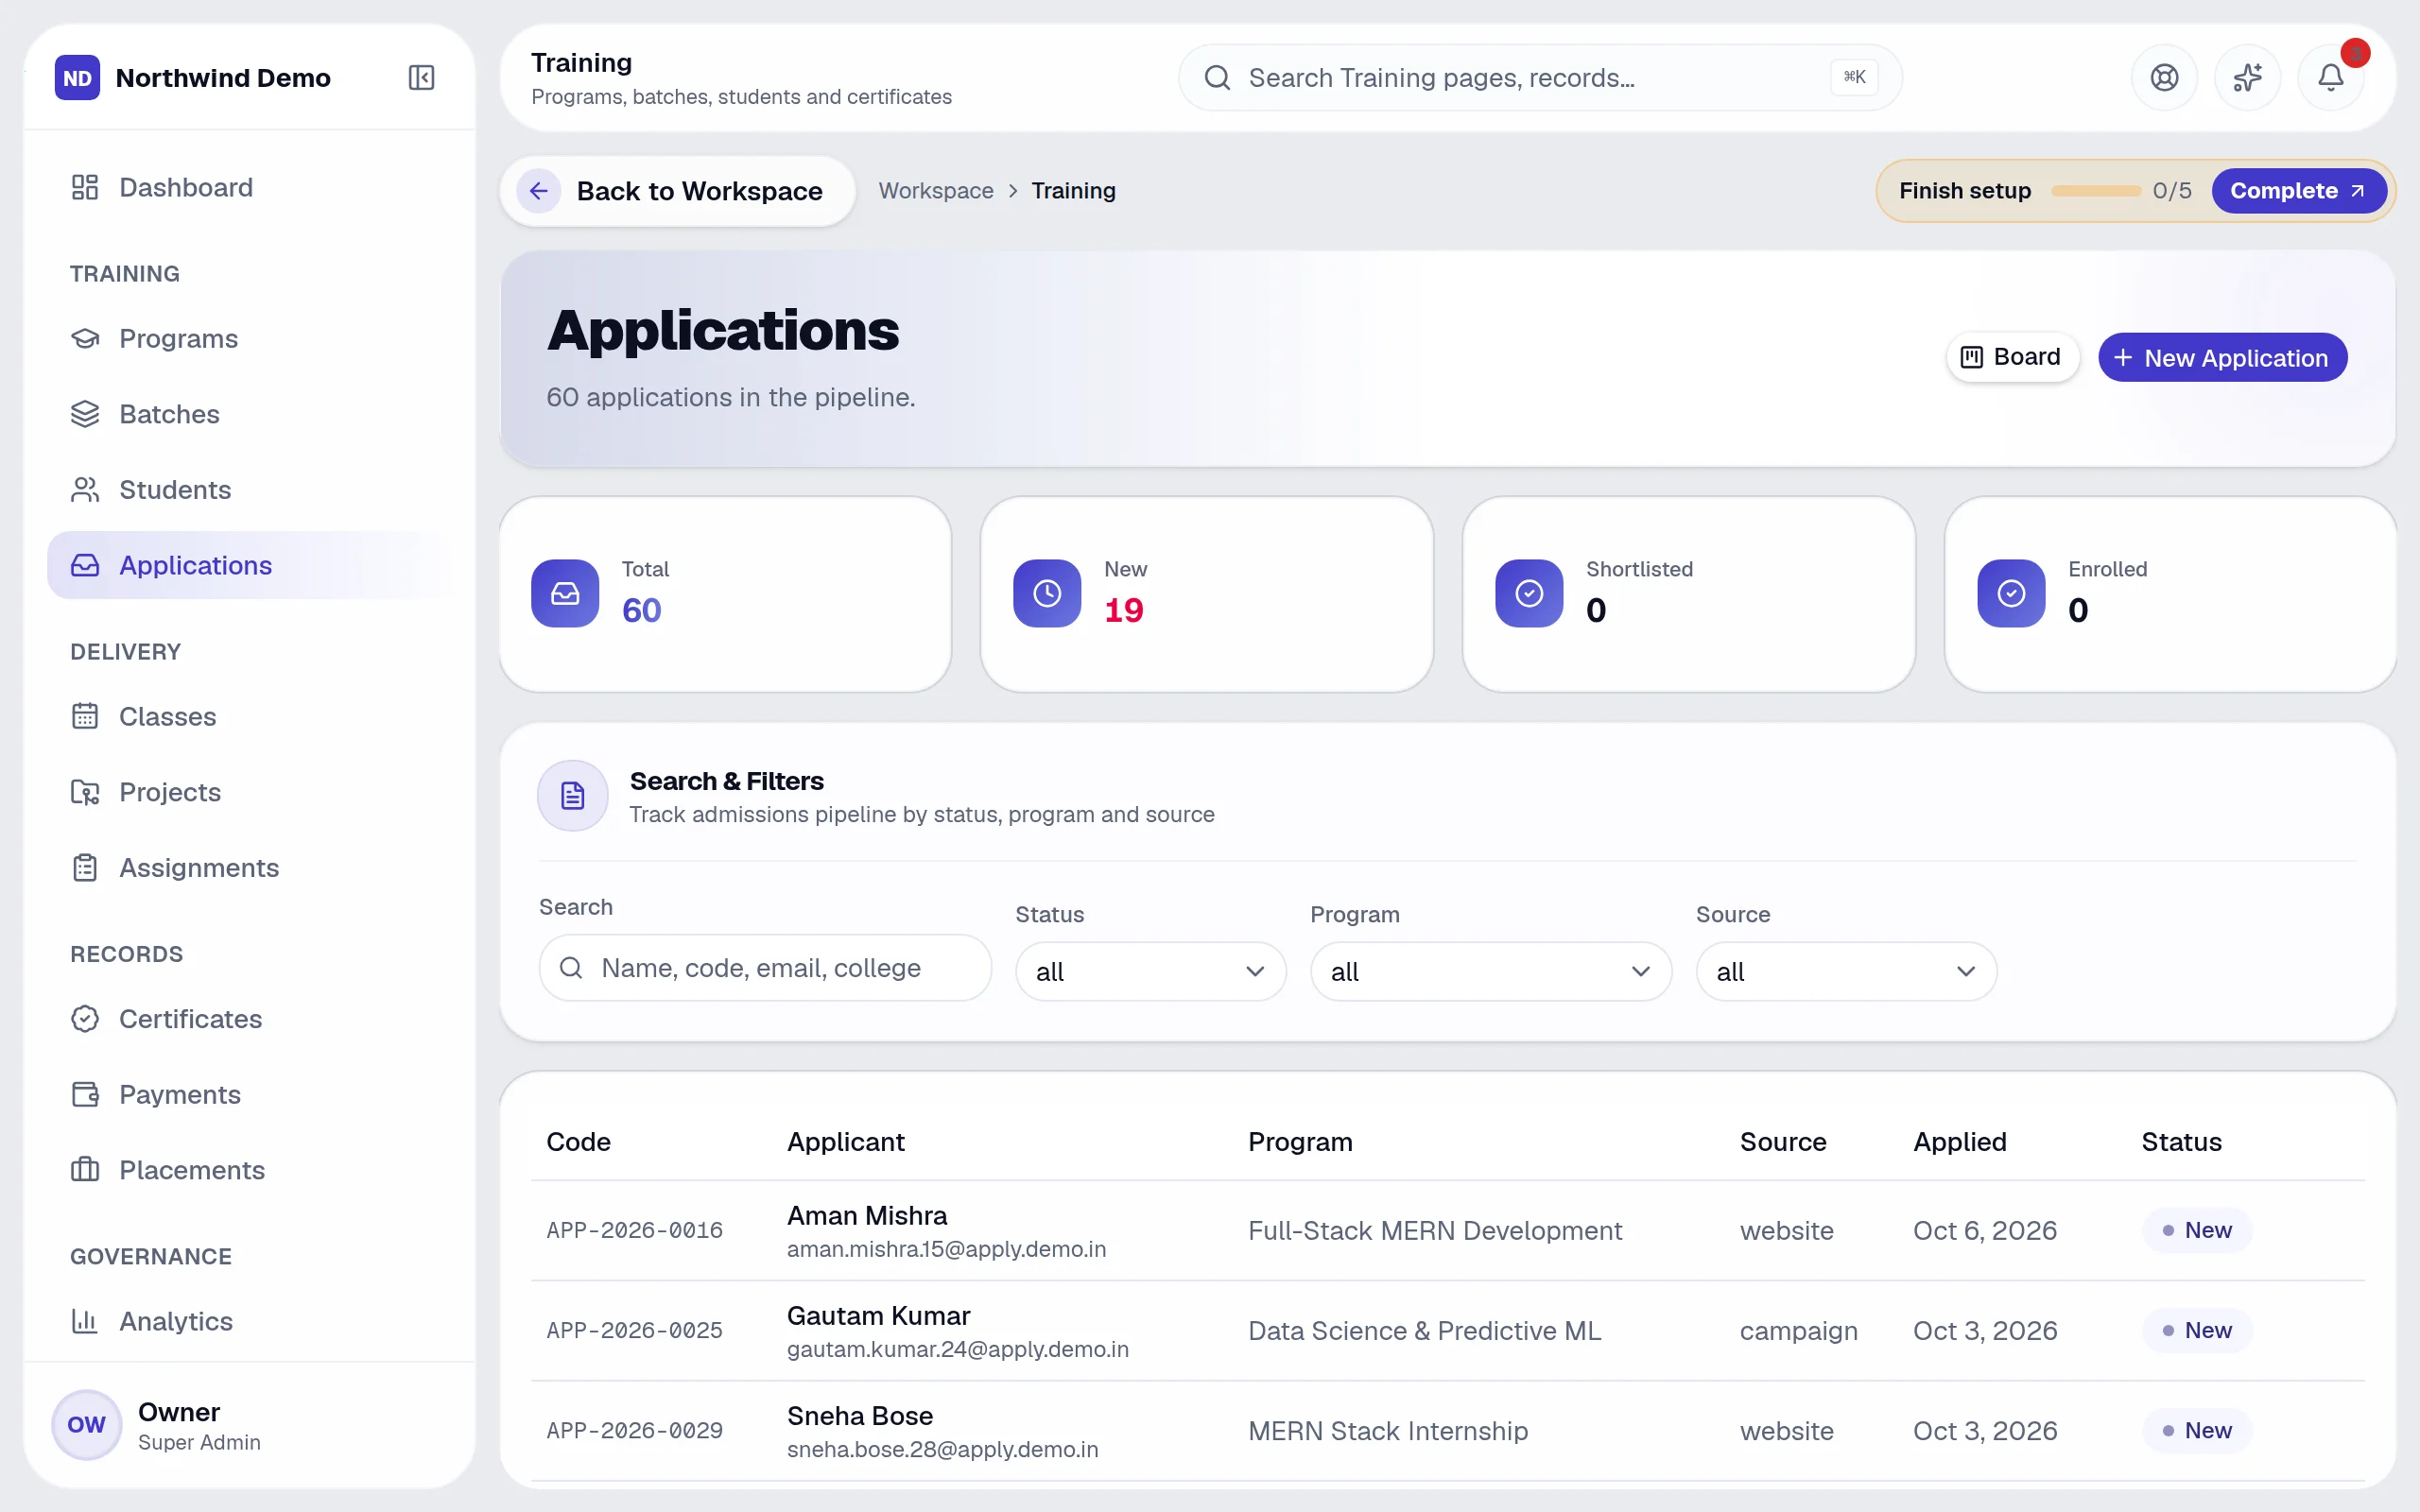The height and width of the screenshot is (1512, 2420).
Task: Click the New Application button
Action: click(2222, 357)
